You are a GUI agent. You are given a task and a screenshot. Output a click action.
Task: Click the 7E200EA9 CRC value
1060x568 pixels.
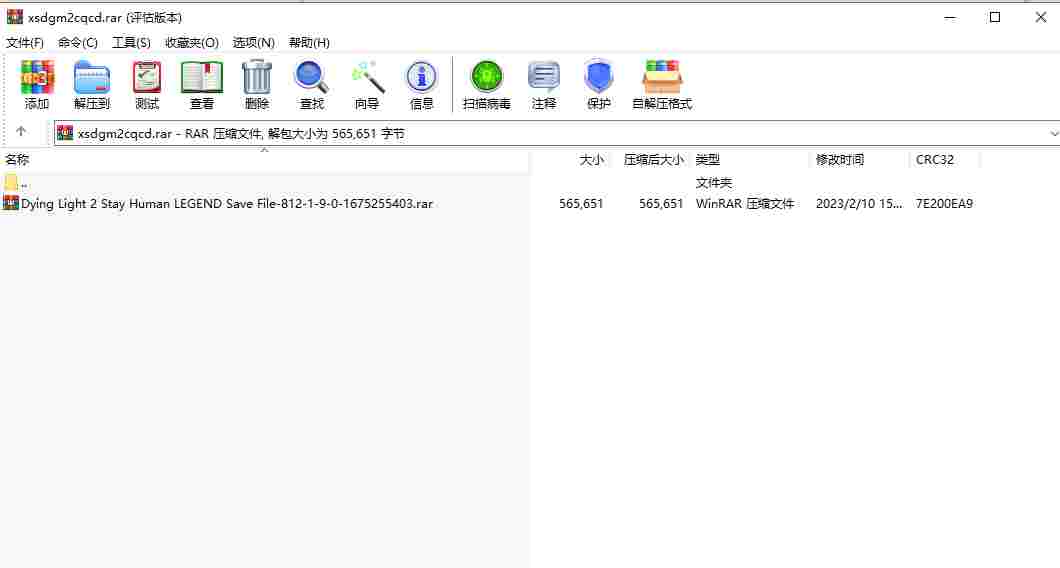[x=944, y=204]
